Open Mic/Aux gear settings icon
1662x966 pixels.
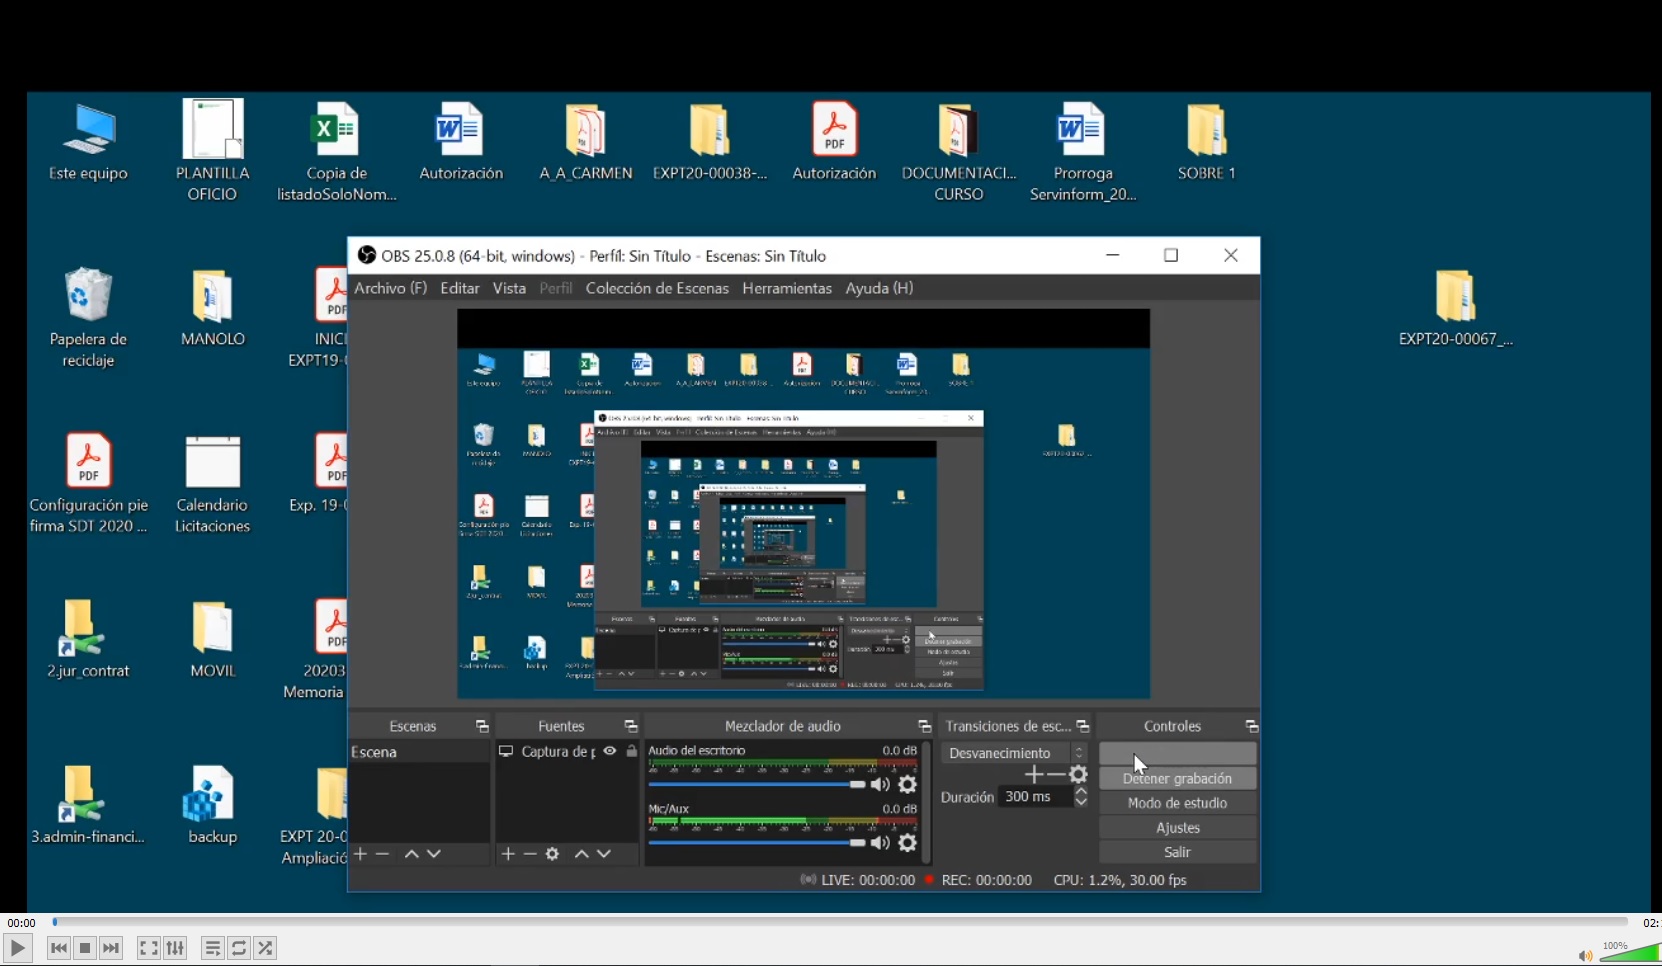click(908, 843)
